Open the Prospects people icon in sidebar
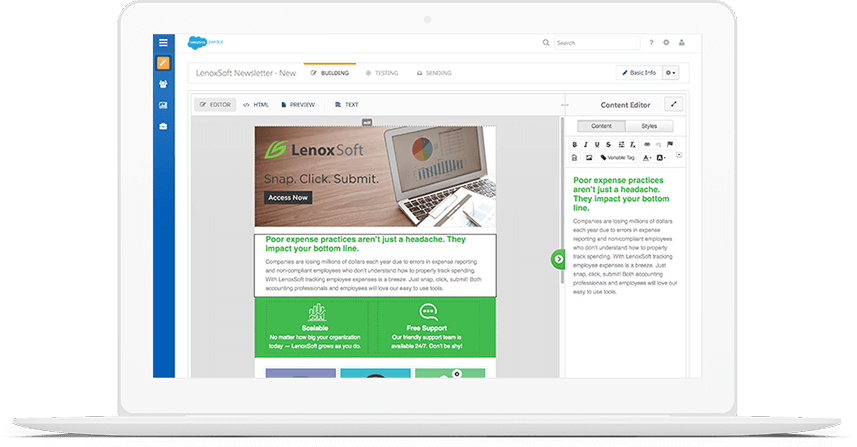Viewport: 857px width, 447px height. pos(163,84)
